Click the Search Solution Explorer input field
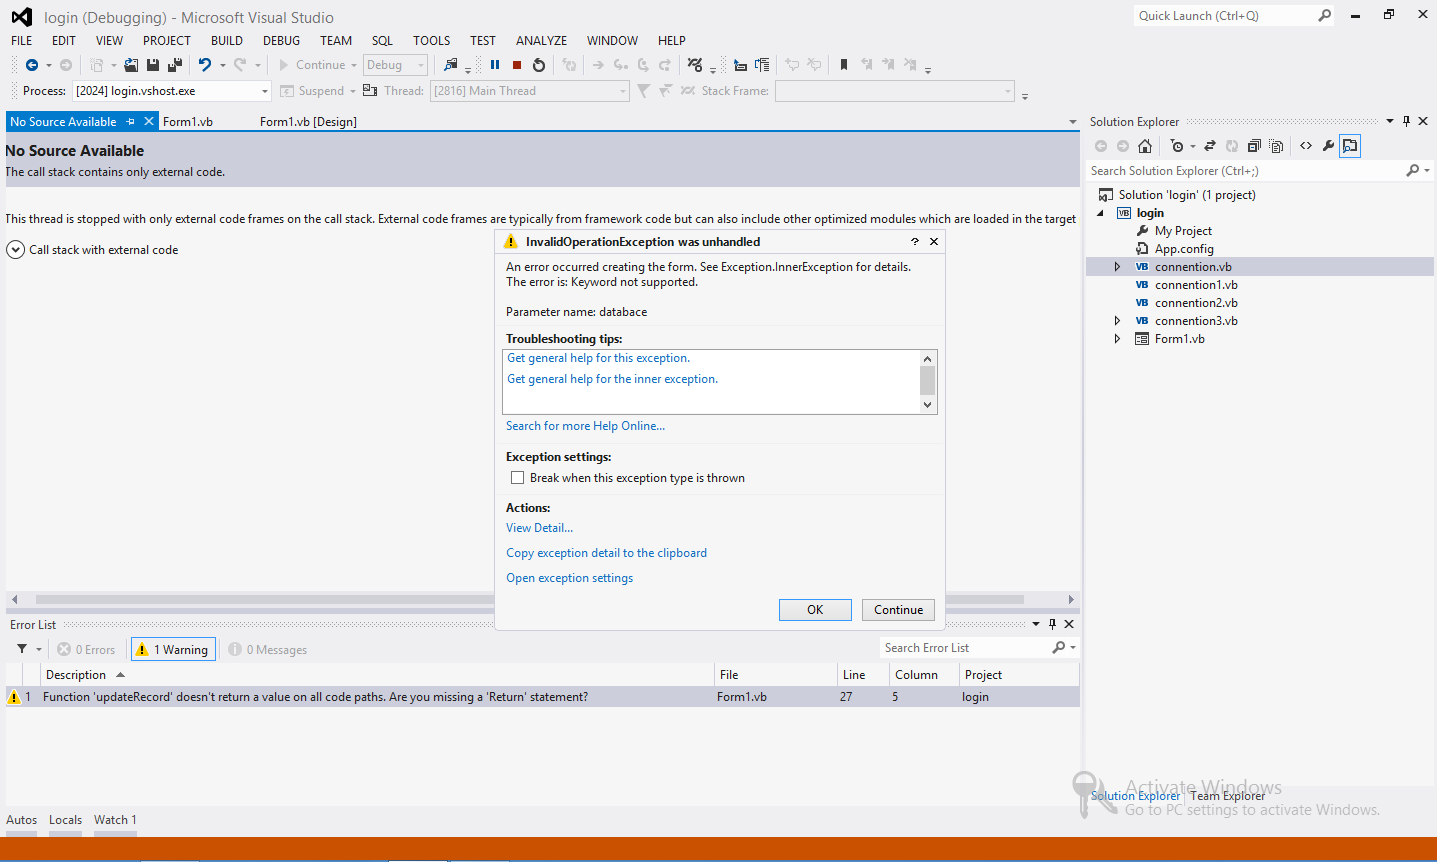The width and height of the screenshot is (1437, 862). [1245, 171]
